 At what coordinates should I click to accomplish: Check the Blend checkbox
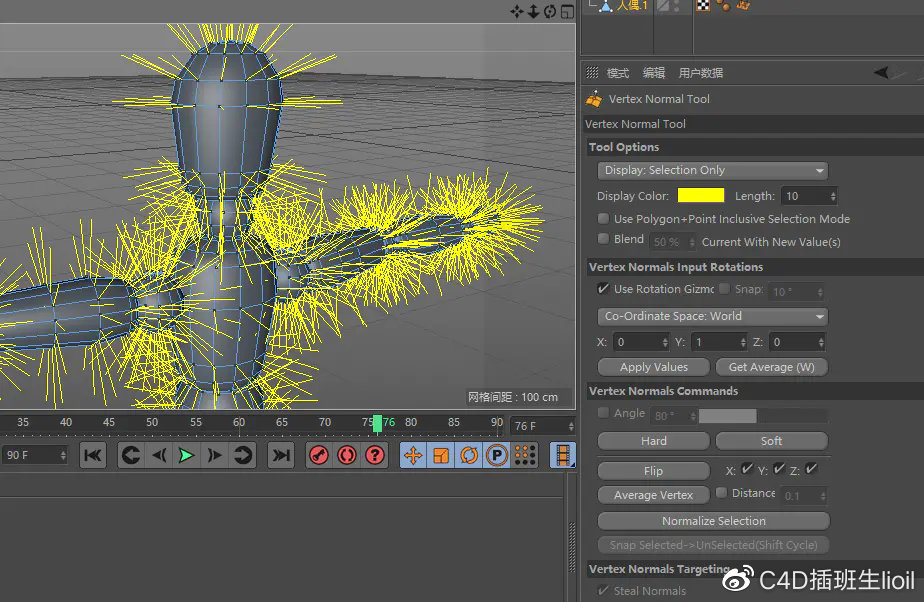click(603, 239)
